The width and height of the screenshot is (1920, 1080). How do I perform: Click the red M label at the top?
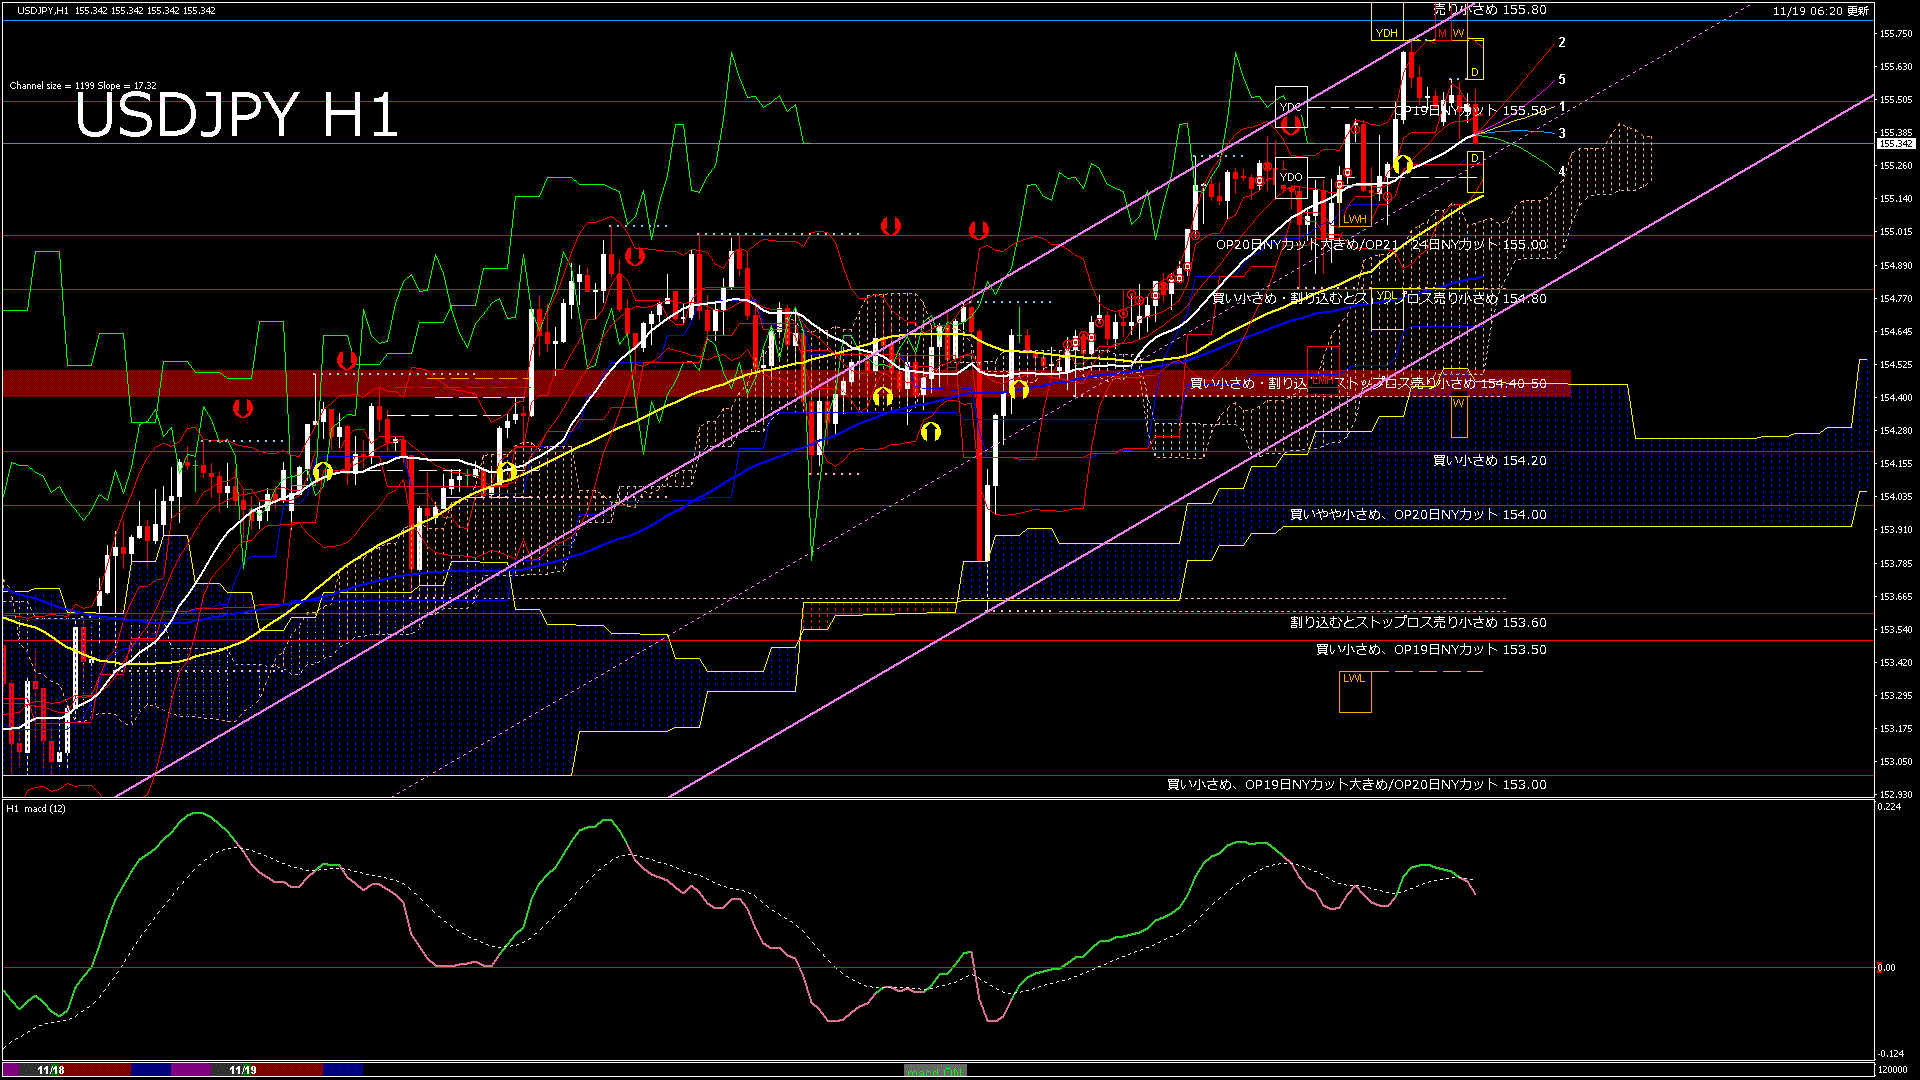1442,33
